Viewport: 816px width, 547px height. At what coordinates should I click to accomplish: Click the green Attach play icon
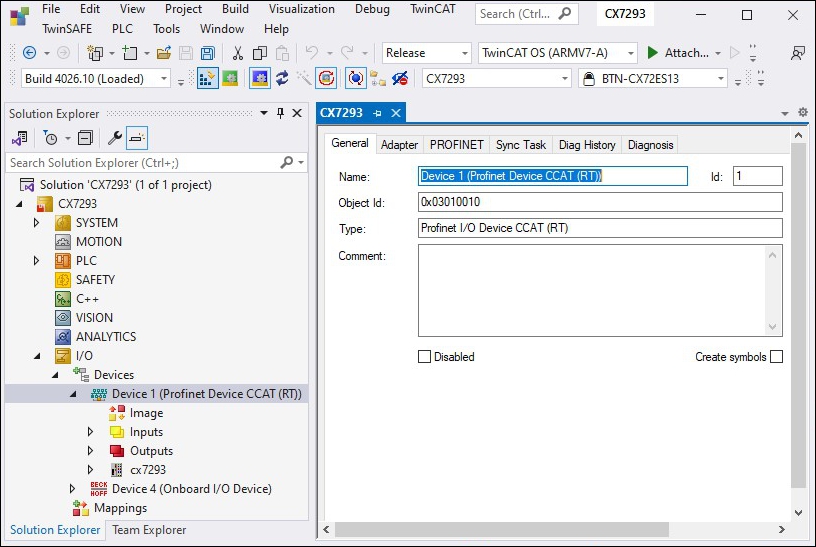(x=652, y=53)
